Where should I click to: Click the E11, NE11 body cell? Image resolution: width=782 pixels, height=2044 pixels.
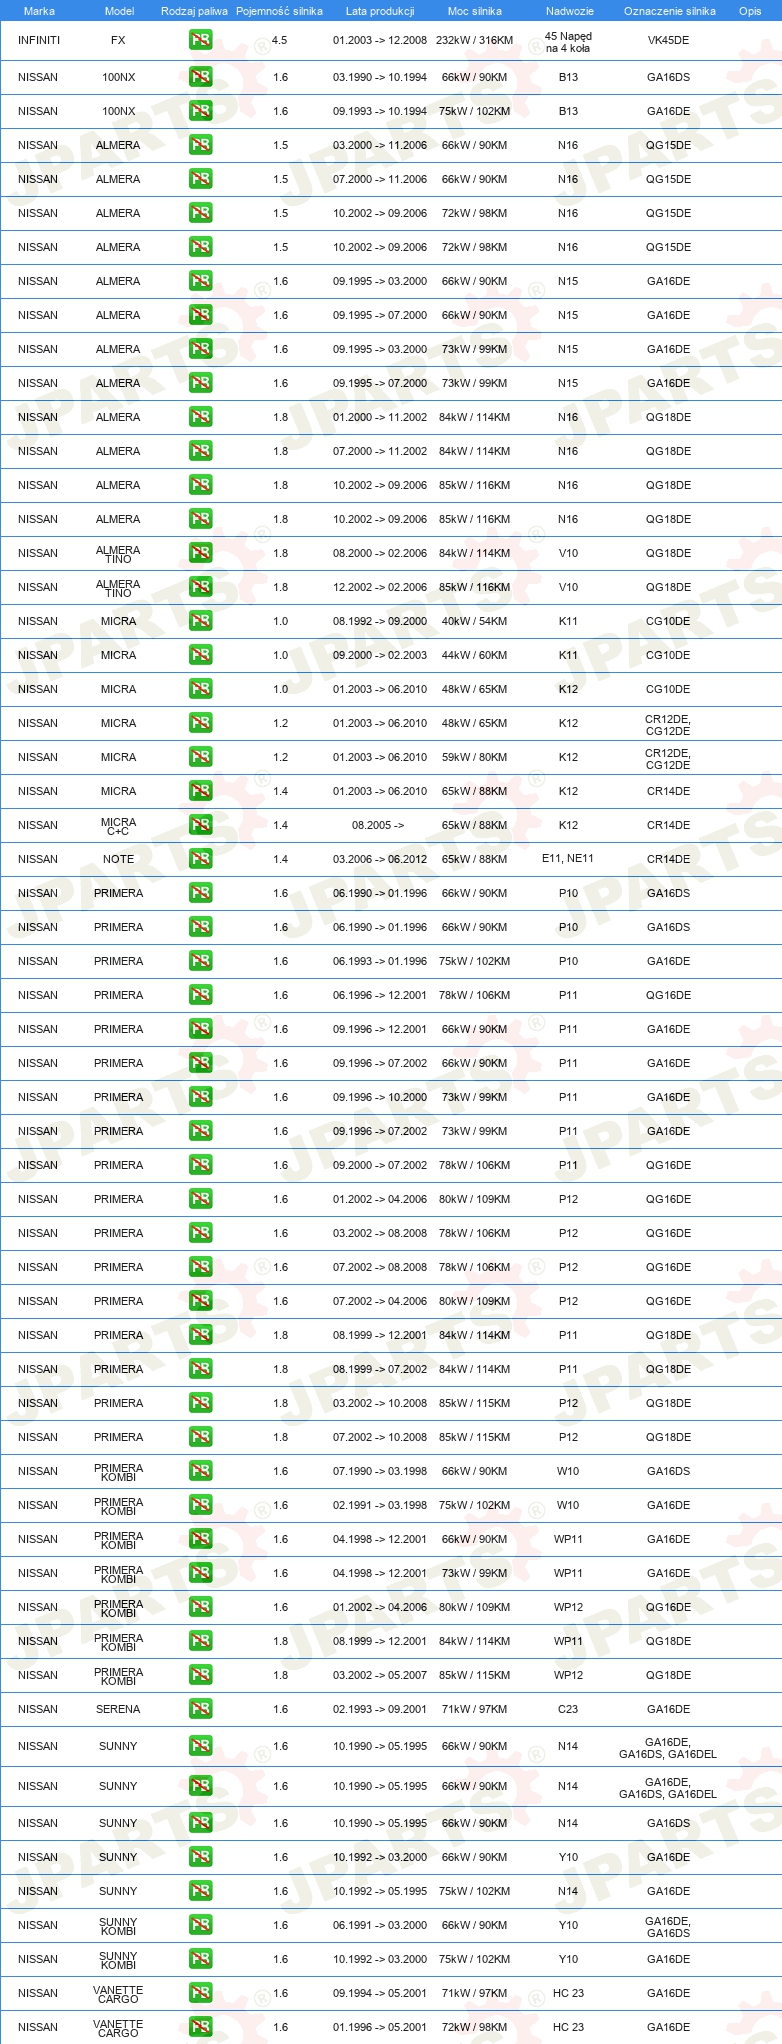point(568,859)
